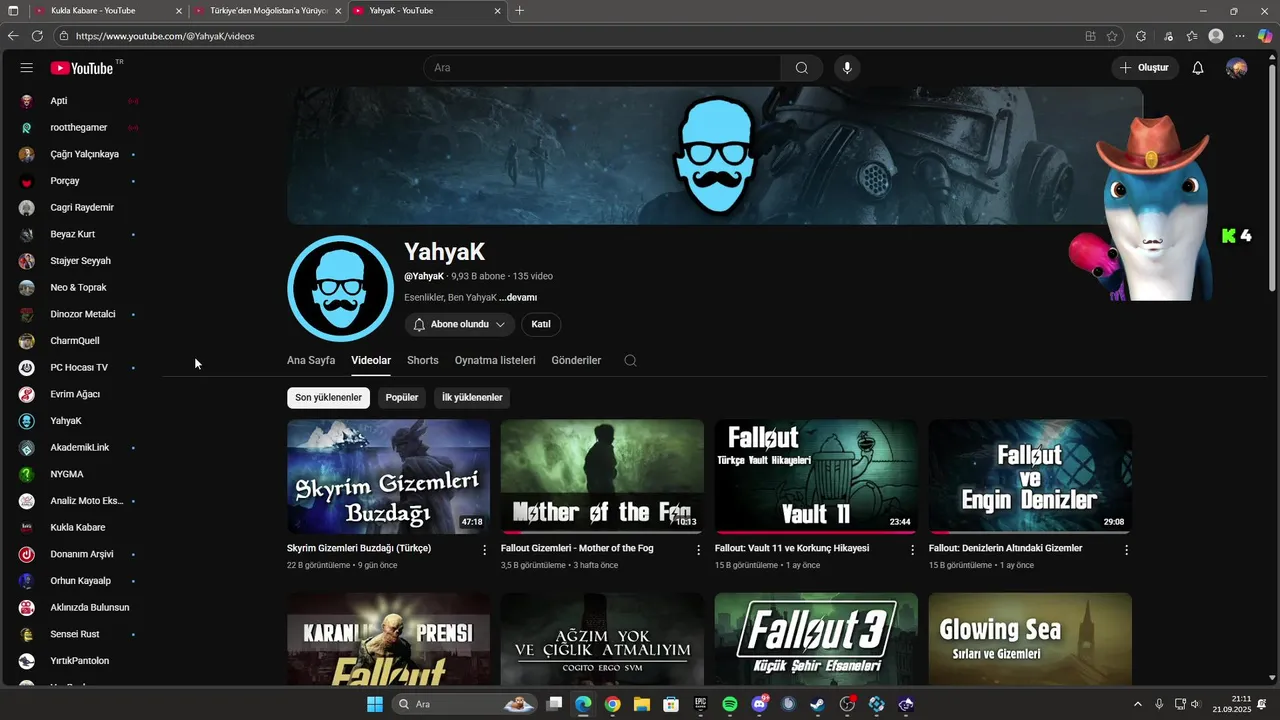Open browser settings three-dot menu
1280x720 pixels.
[x=1240, y=36]
